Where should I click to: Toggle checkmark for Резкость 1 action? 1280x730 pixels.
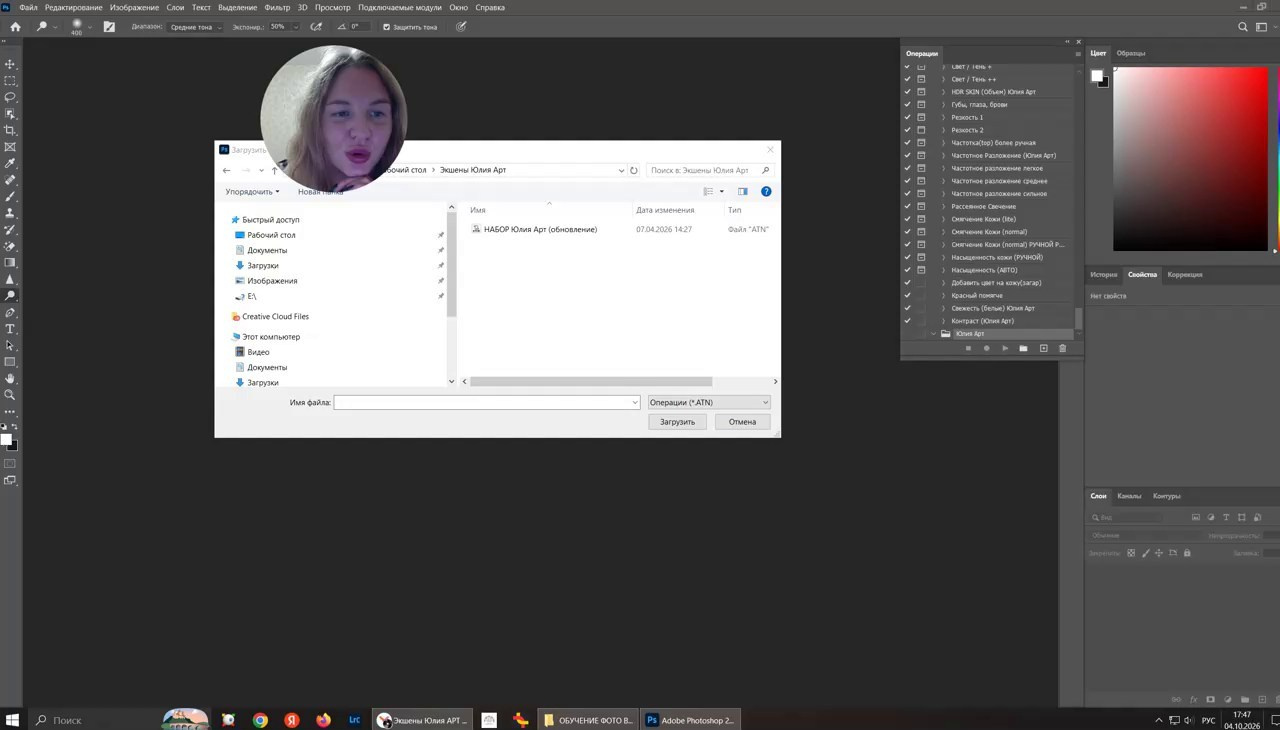tap(907, 117)
